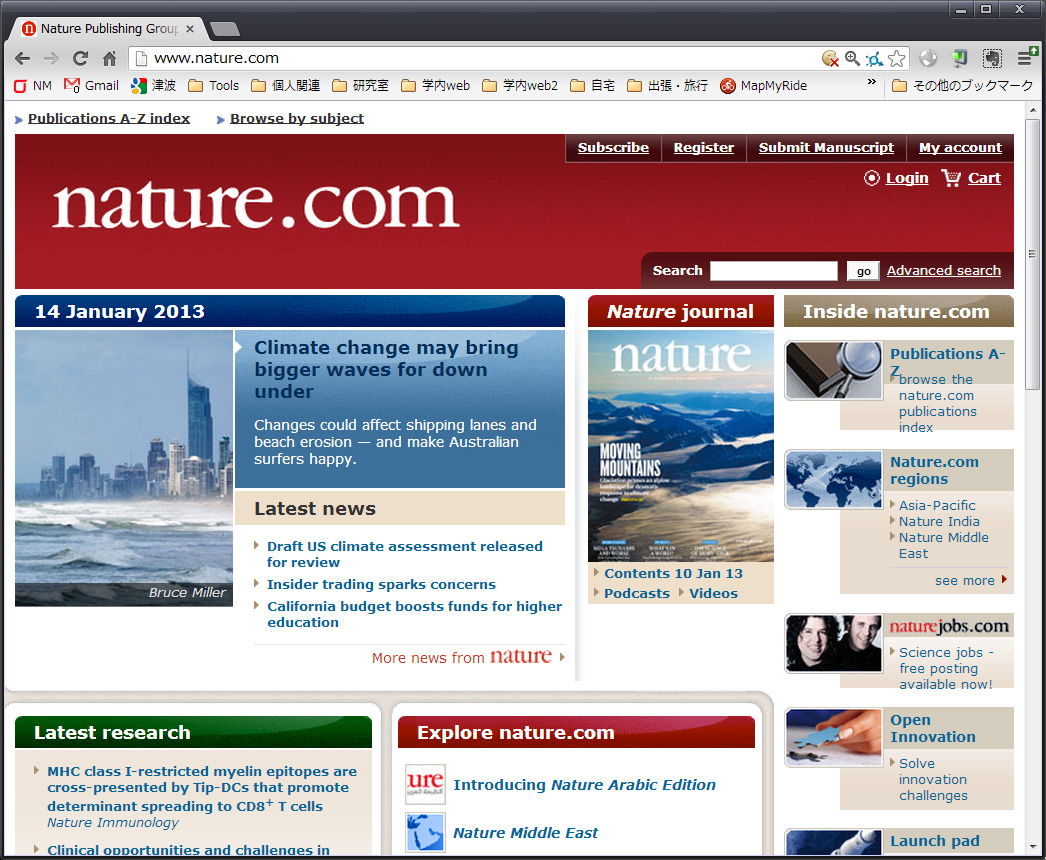Click the browser Back arrow
This screenshot has height=860, width=1046.
[x=23, y=59]
